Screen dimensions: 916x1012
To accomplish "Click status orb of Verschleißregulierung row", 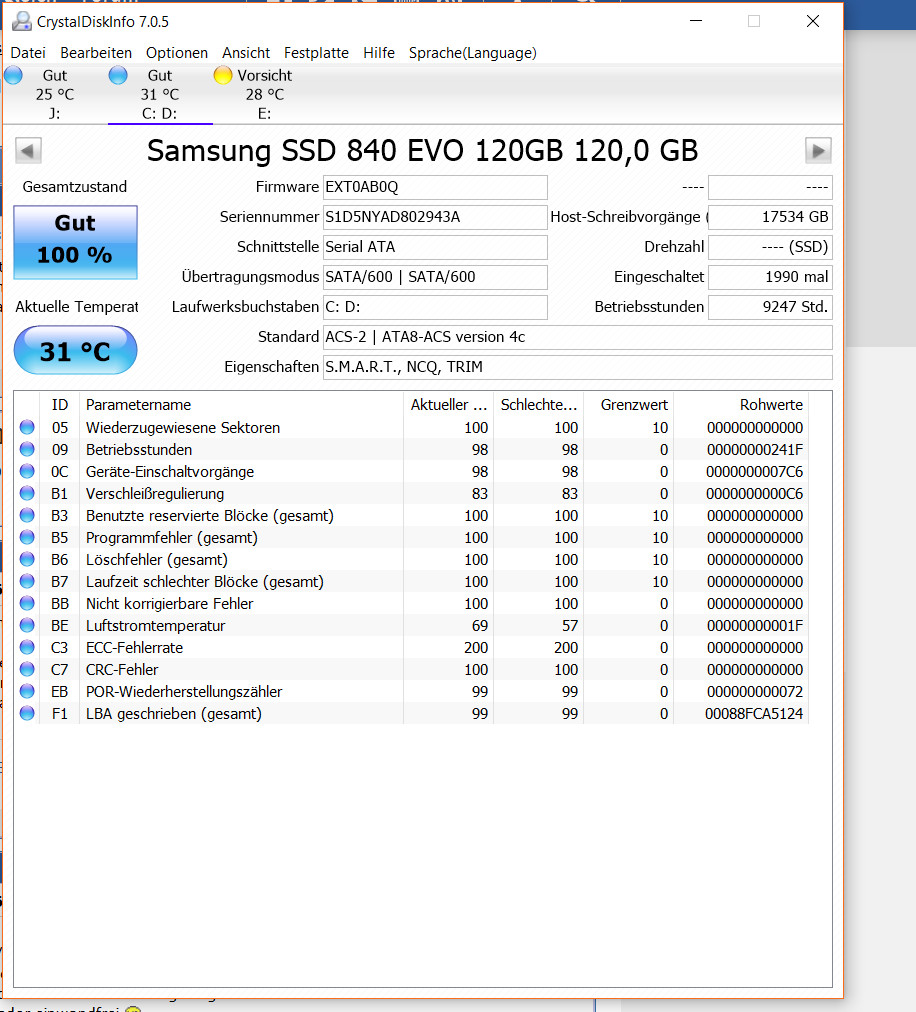I will click(x=27, y=493).
